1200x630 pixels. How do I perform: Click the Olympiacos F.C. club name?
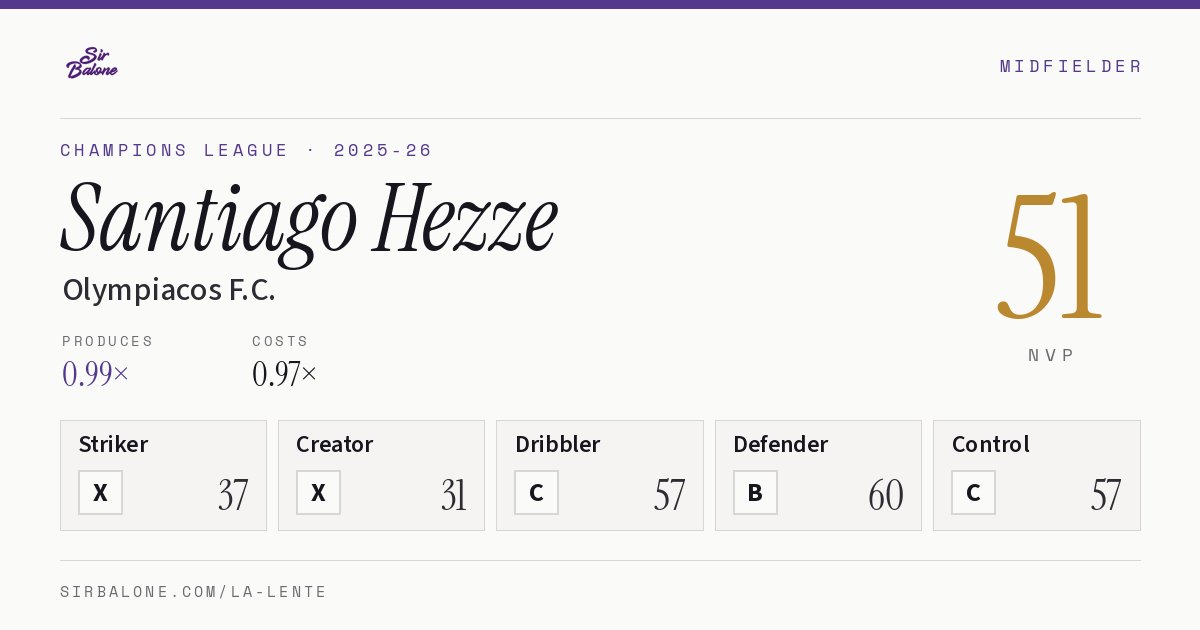tap(169, 290)
